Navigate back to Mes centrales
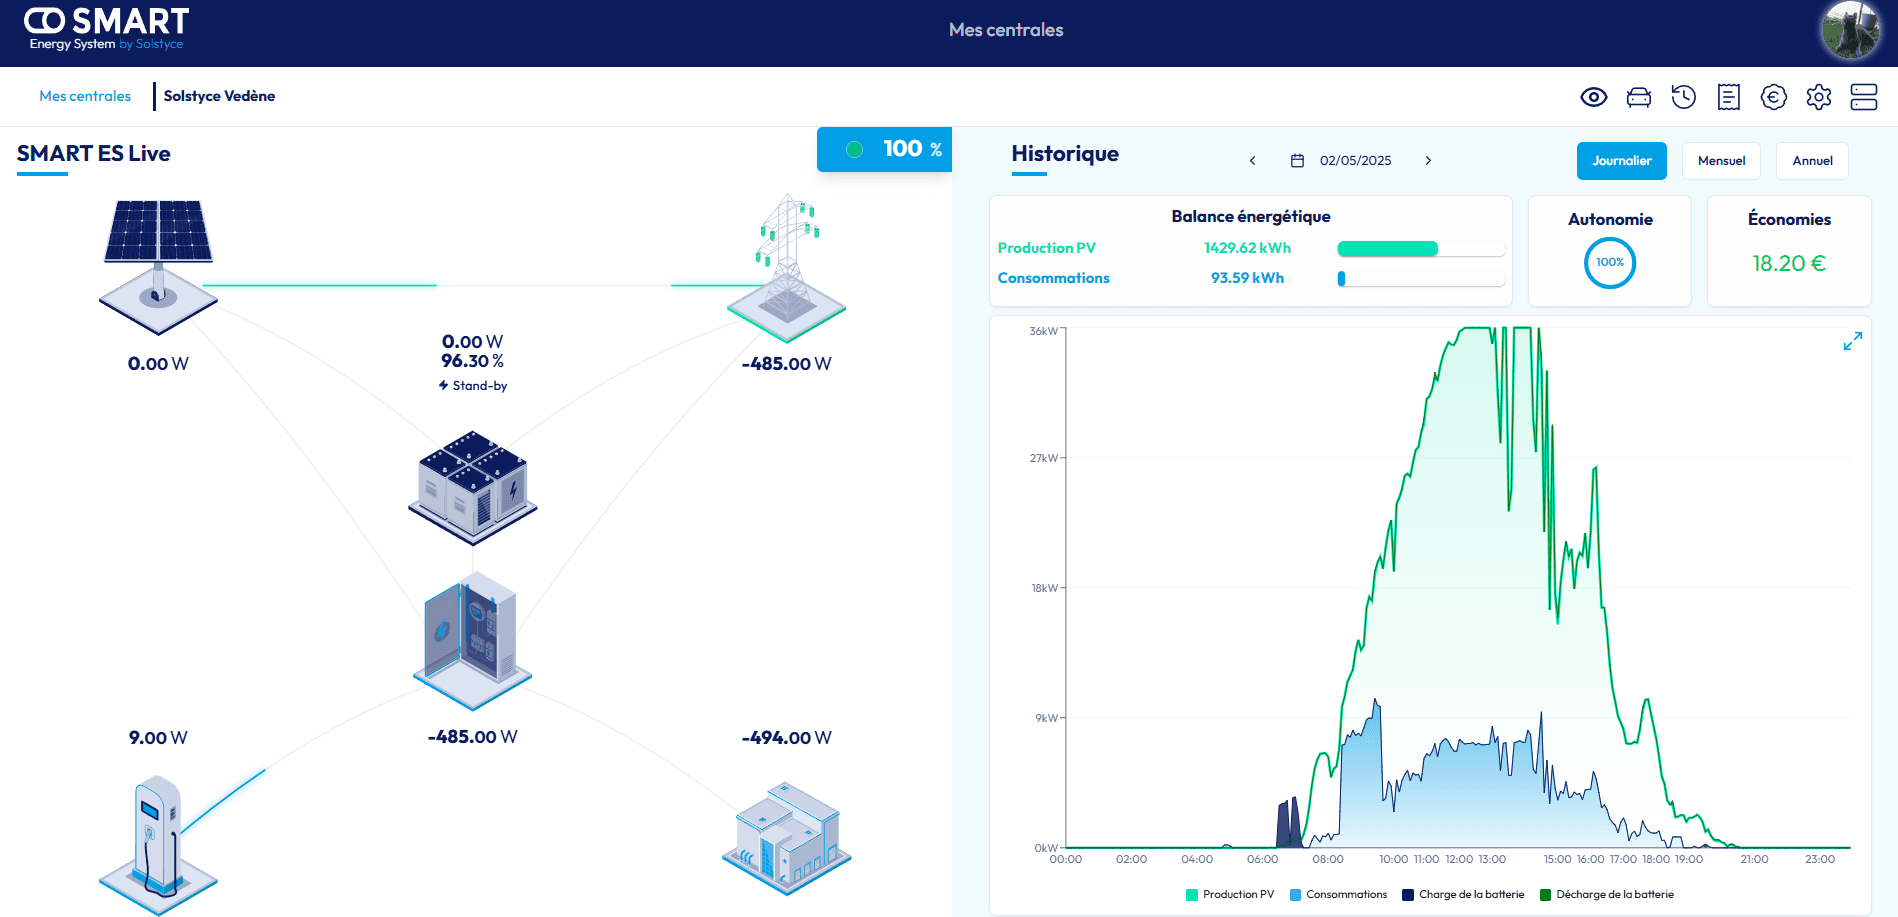The image size is (1898, 917). (x=84, y=96)
